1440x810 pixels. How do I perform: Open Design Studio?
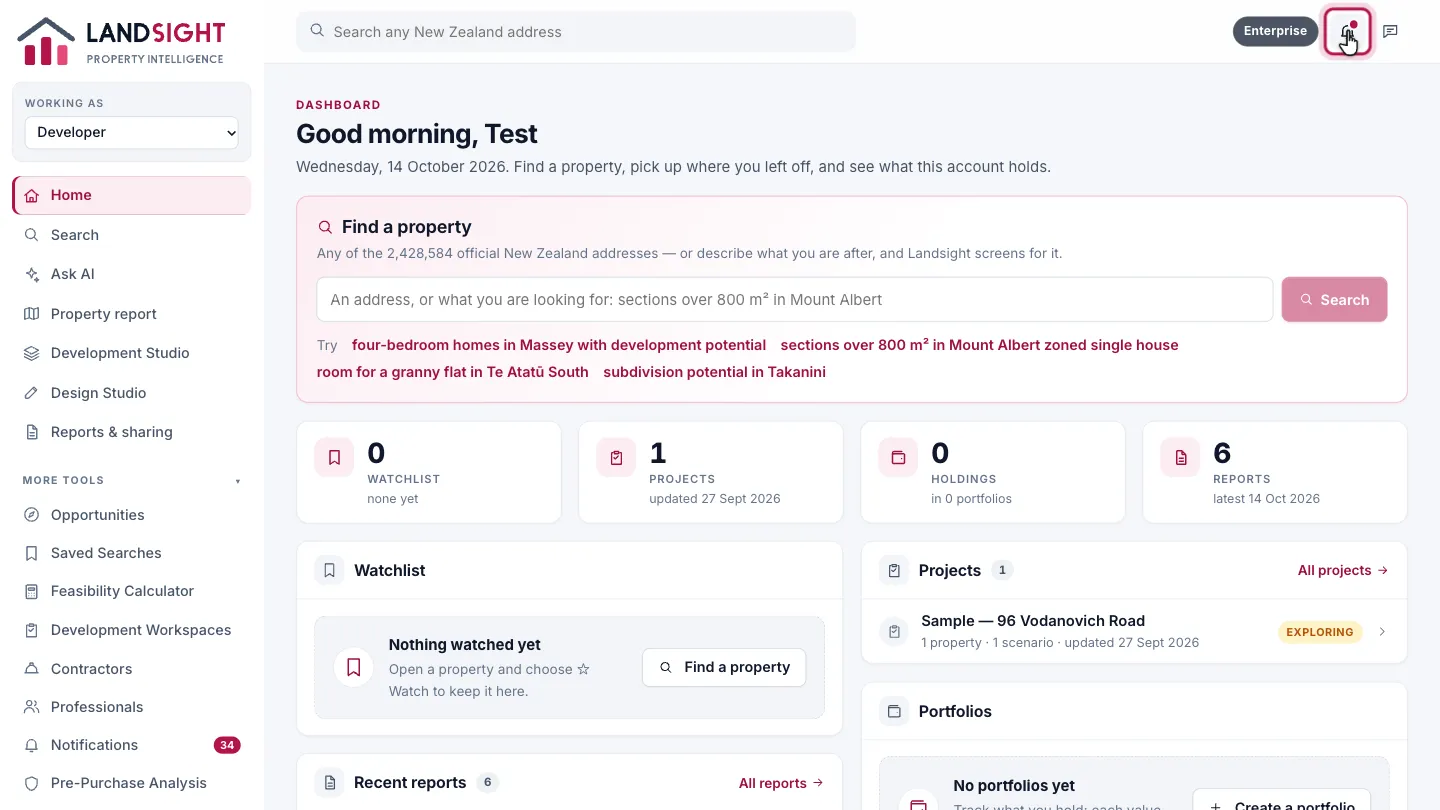[x=132, y=393]
